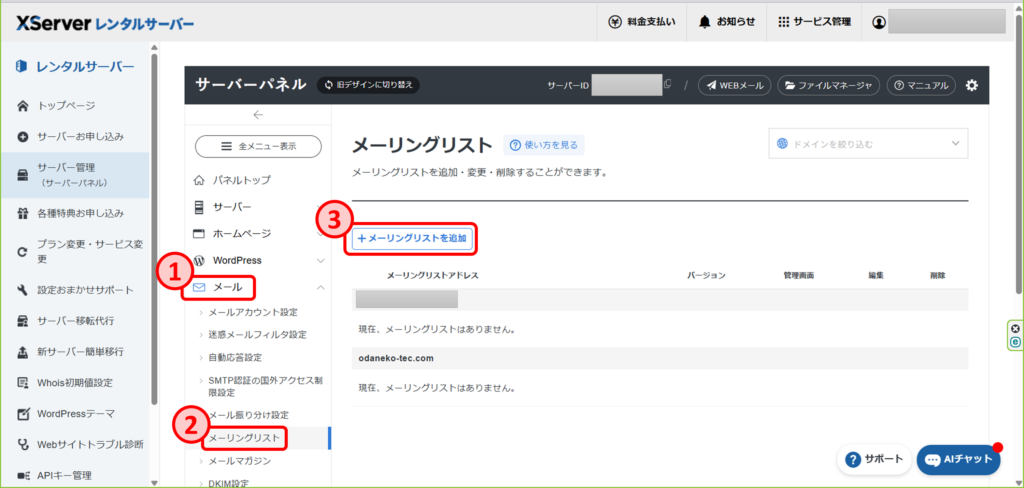Image resolution: width=1024 pixels, height=488 pixels.
Task: Expand the サーバー menu section
Action: coord(320,207)
